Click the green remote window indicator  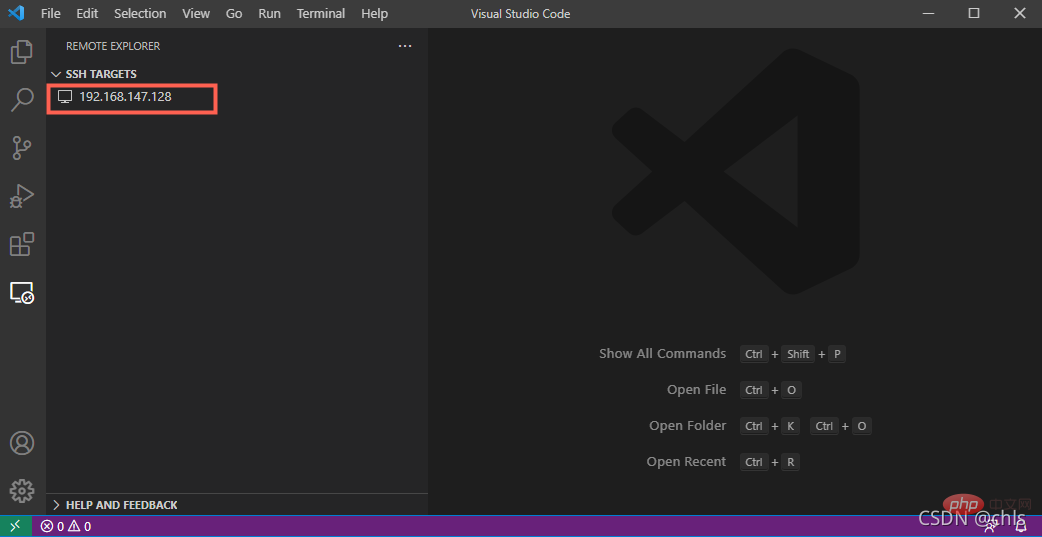[15, 526]
